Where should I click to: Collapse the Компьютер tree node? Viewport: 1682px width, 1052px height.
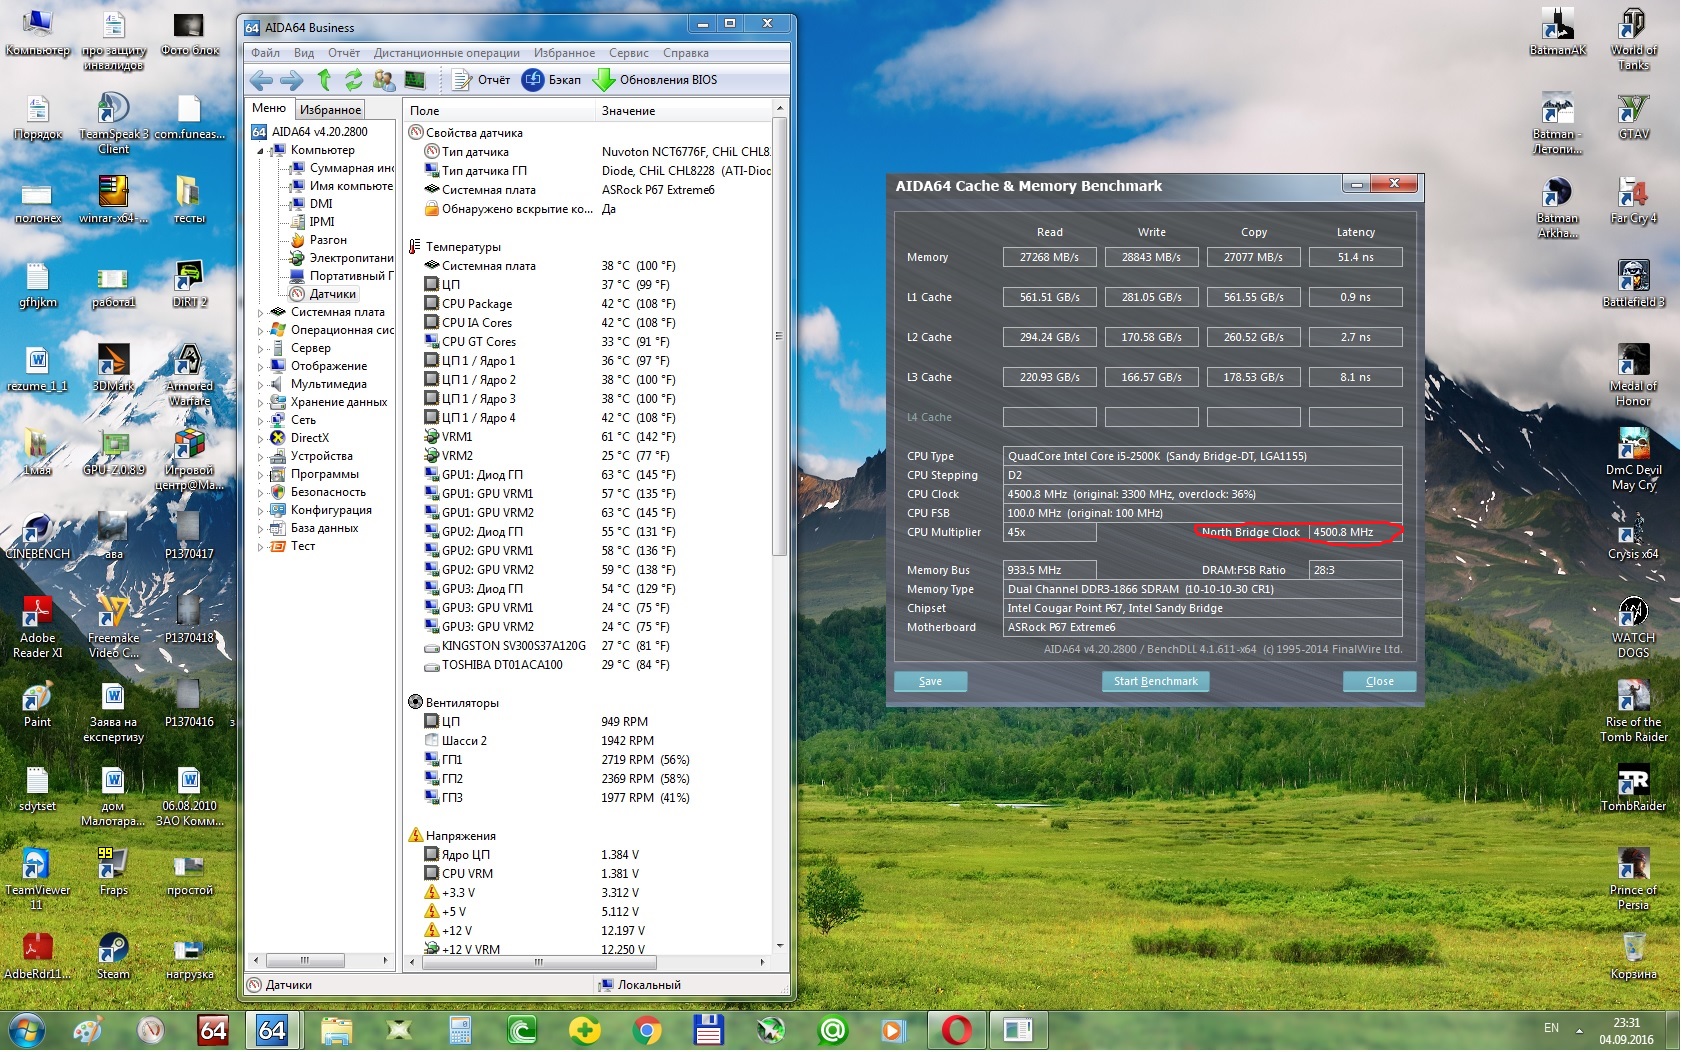point(261,151)
